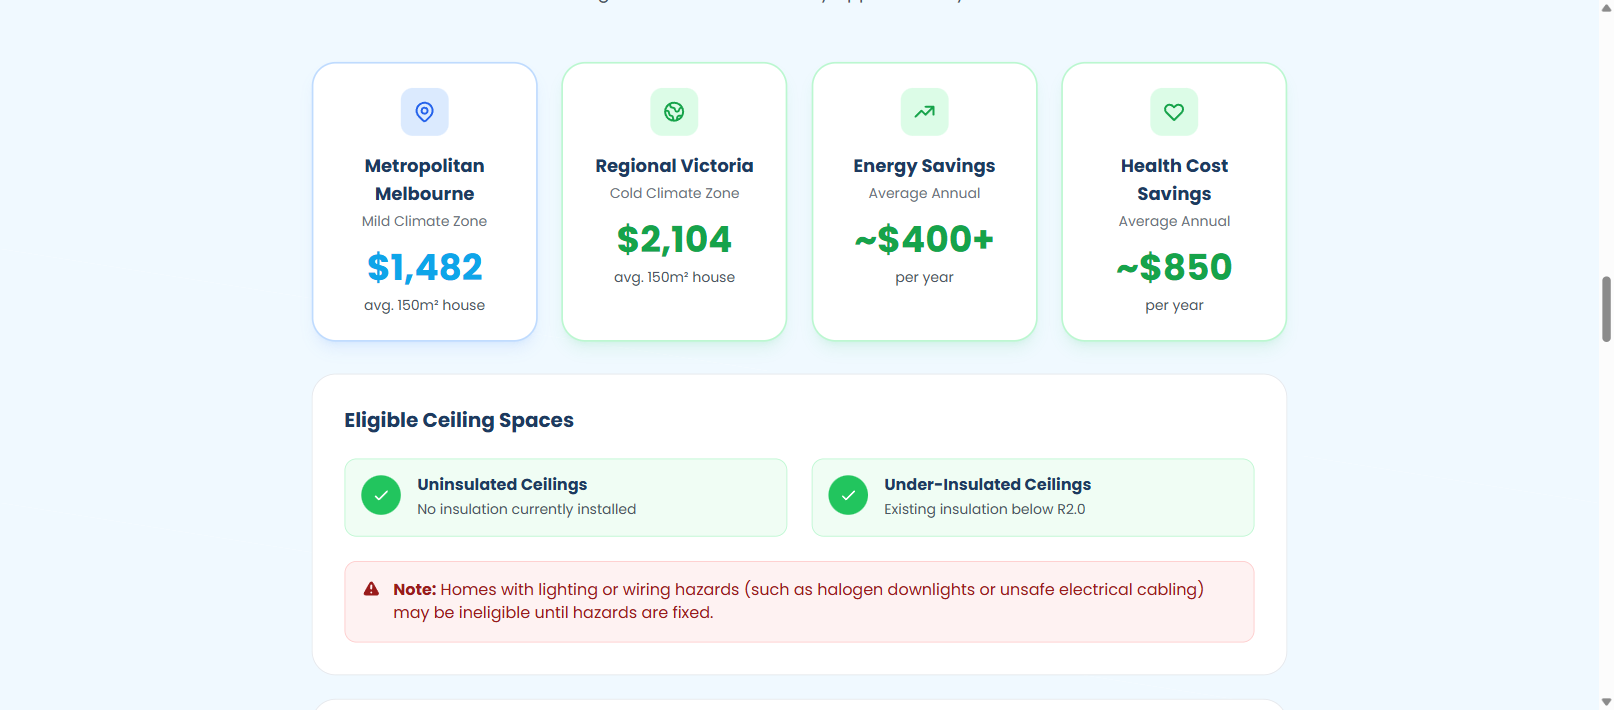
Task: Click the ~$850 health savings amount
Action: click(1174, 267)
